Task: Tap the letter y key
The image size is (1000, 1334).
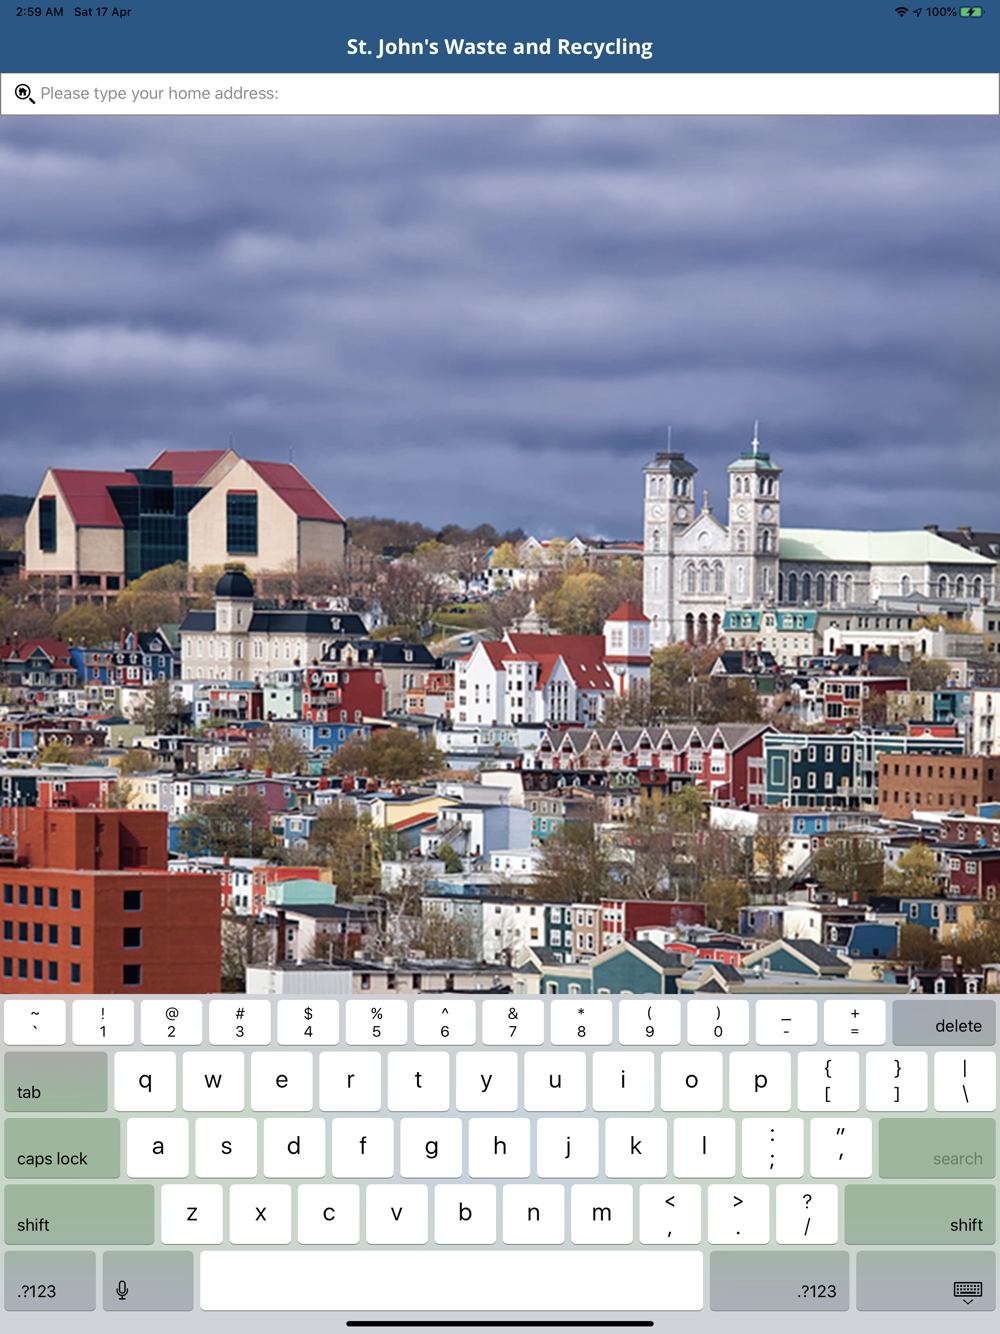Action: [x=486, y=1081]
